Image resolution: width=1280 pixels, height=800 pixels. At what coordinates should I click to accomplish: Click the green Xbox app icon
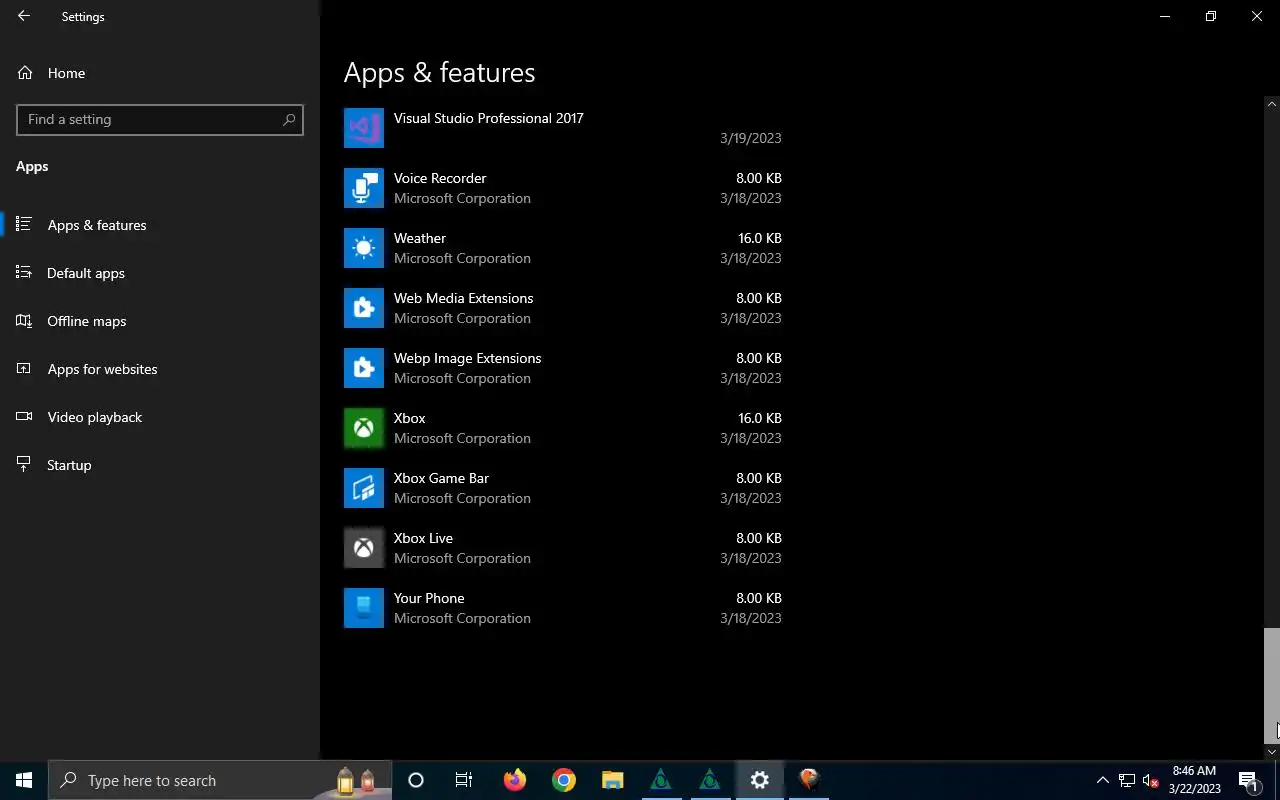[x=364, y=428]
